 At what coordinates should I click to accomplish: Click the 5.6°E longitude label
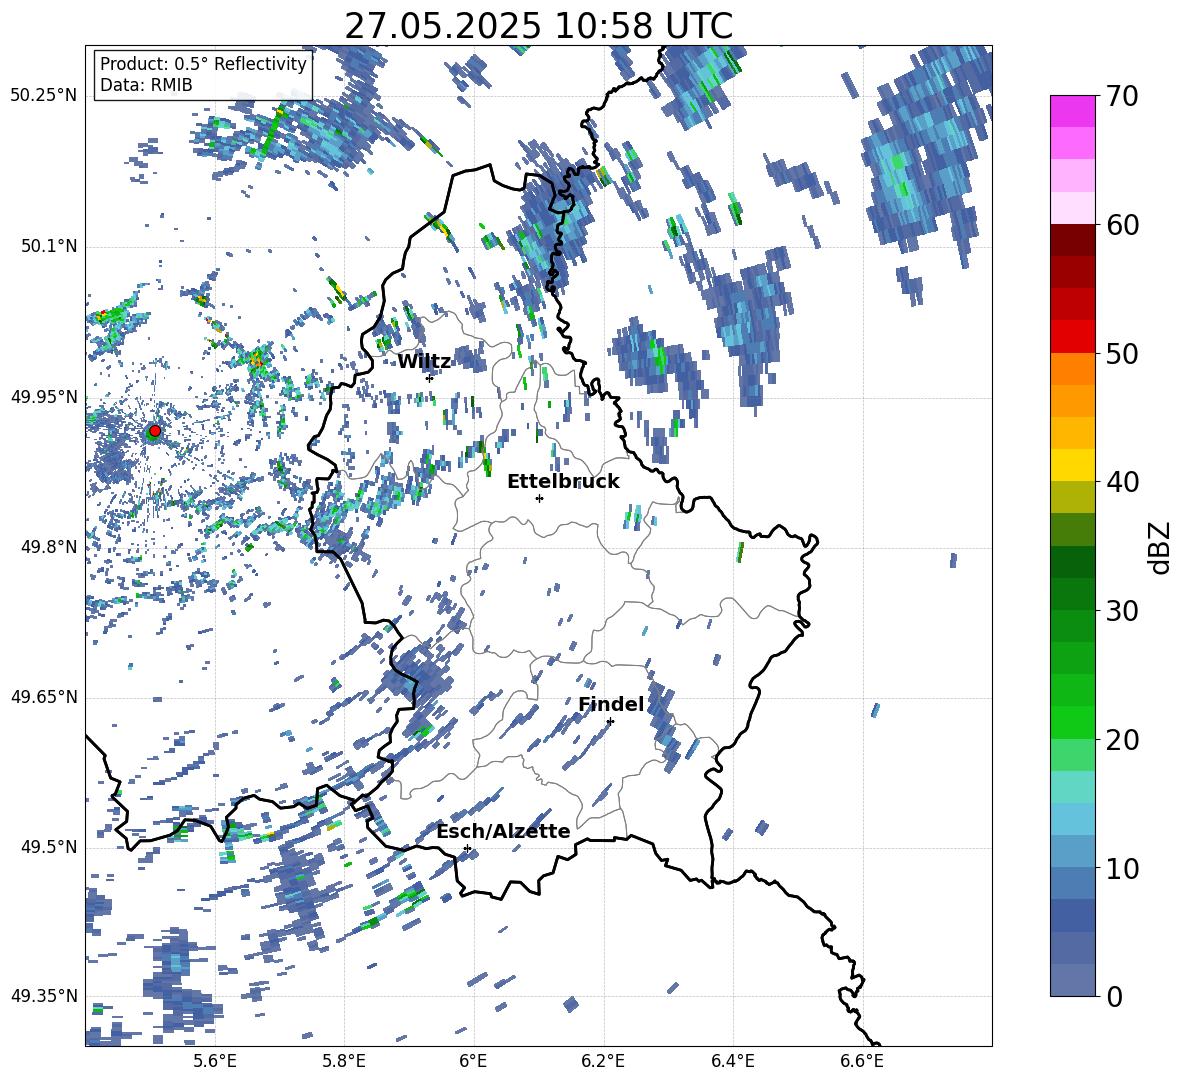215,1062
